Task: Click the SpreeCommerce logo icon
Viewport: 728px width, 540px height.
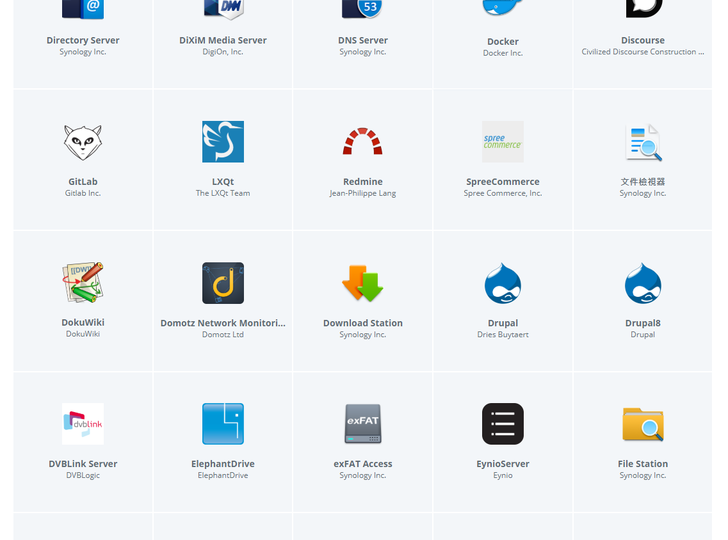Action: tap(503, 142)
